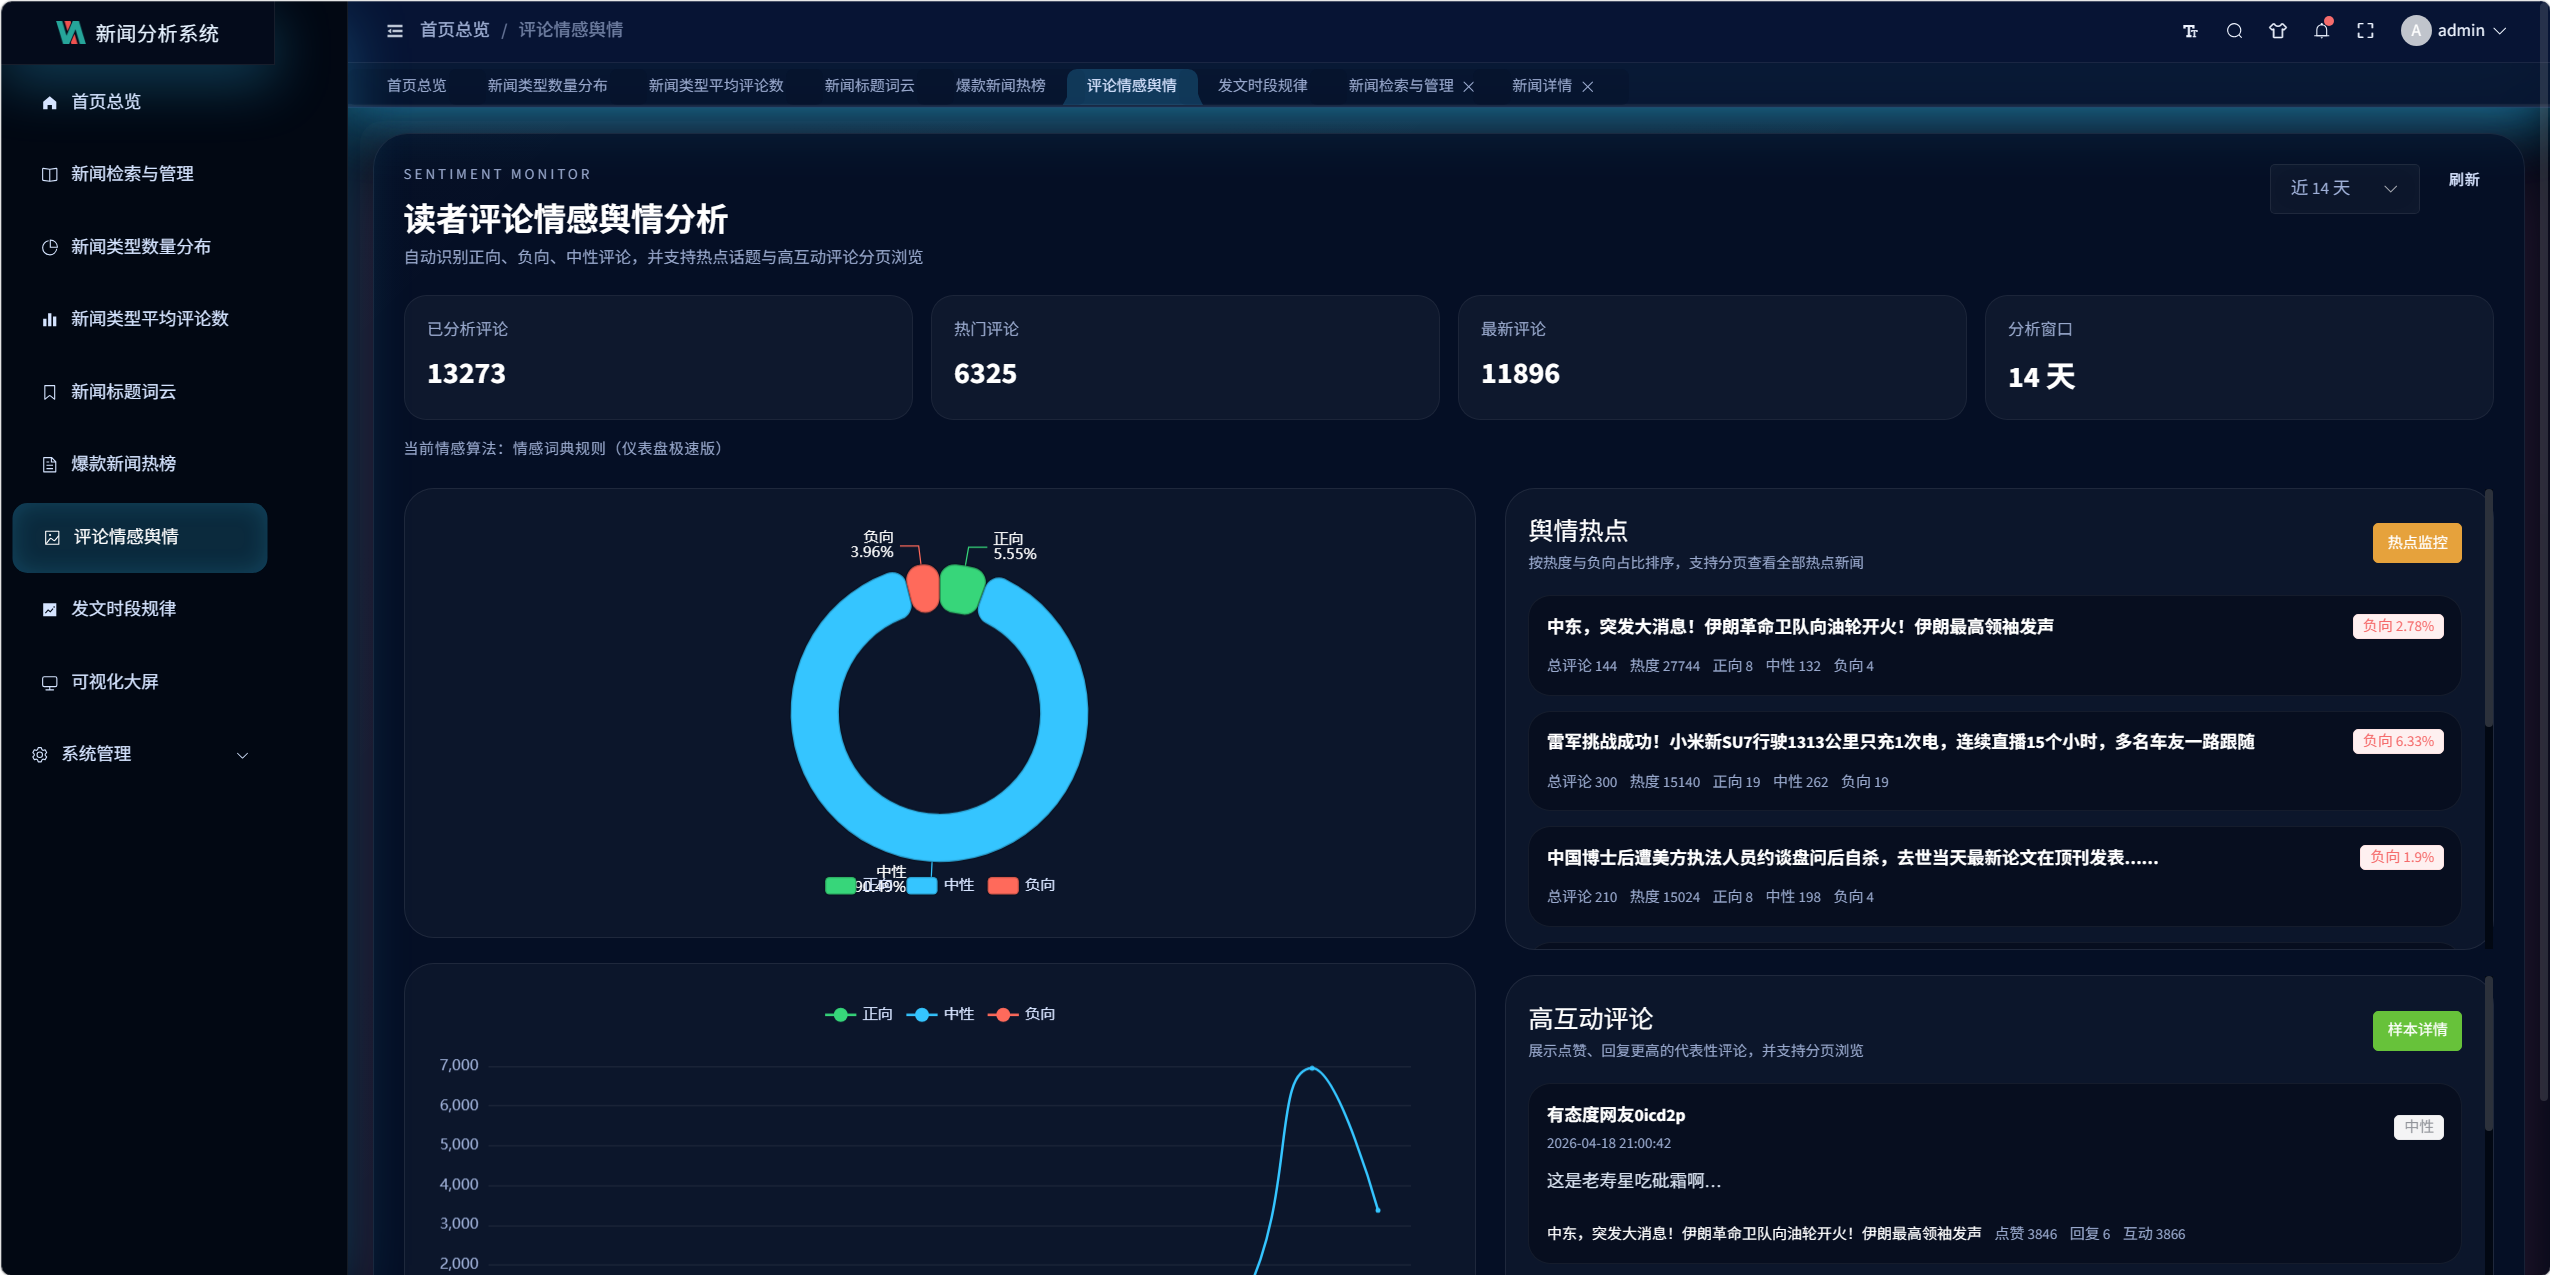Open the font size settings icon
Screen dimensions: 2550x1275
pos(2190,31)
